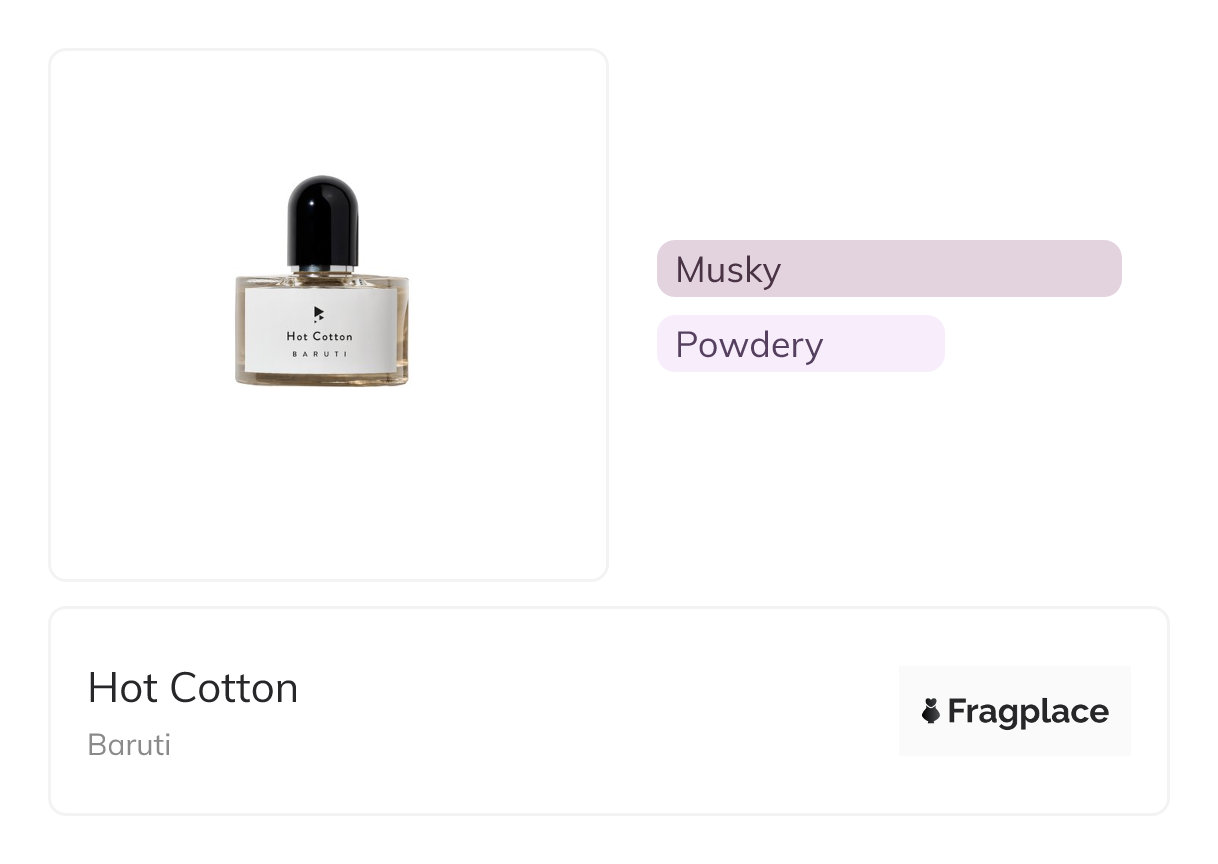Click the black perfume bottle cap

click(322, 220)
